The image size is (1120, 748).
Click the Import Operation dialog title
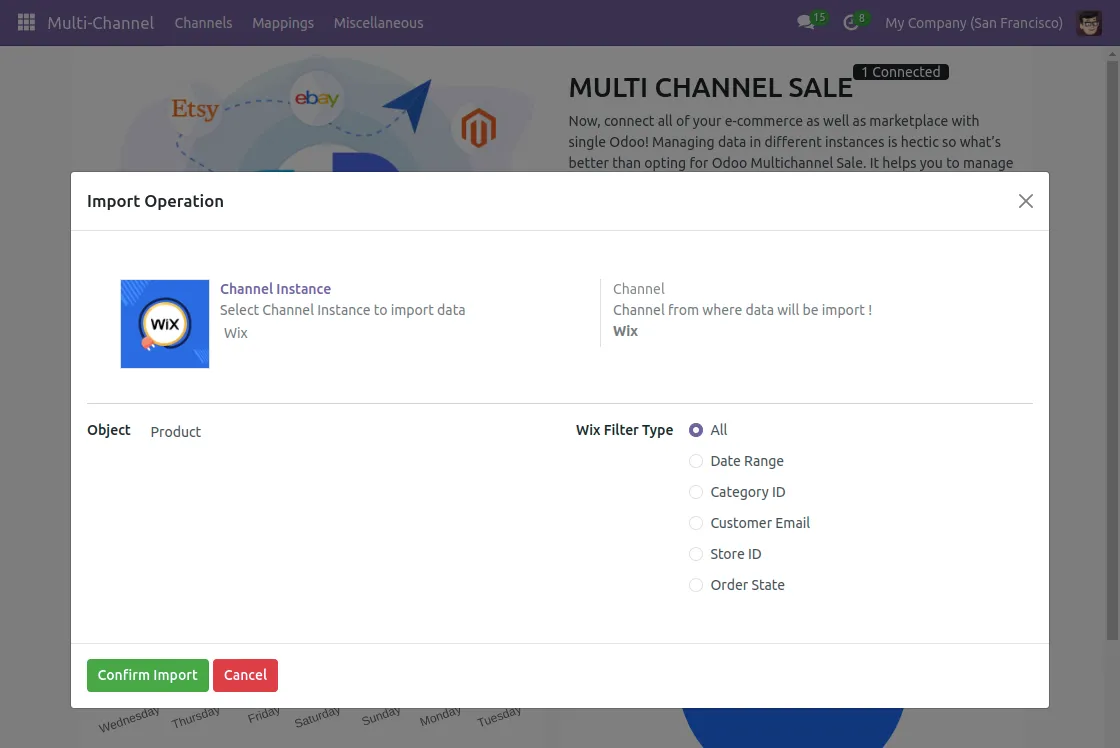(155, 201)
